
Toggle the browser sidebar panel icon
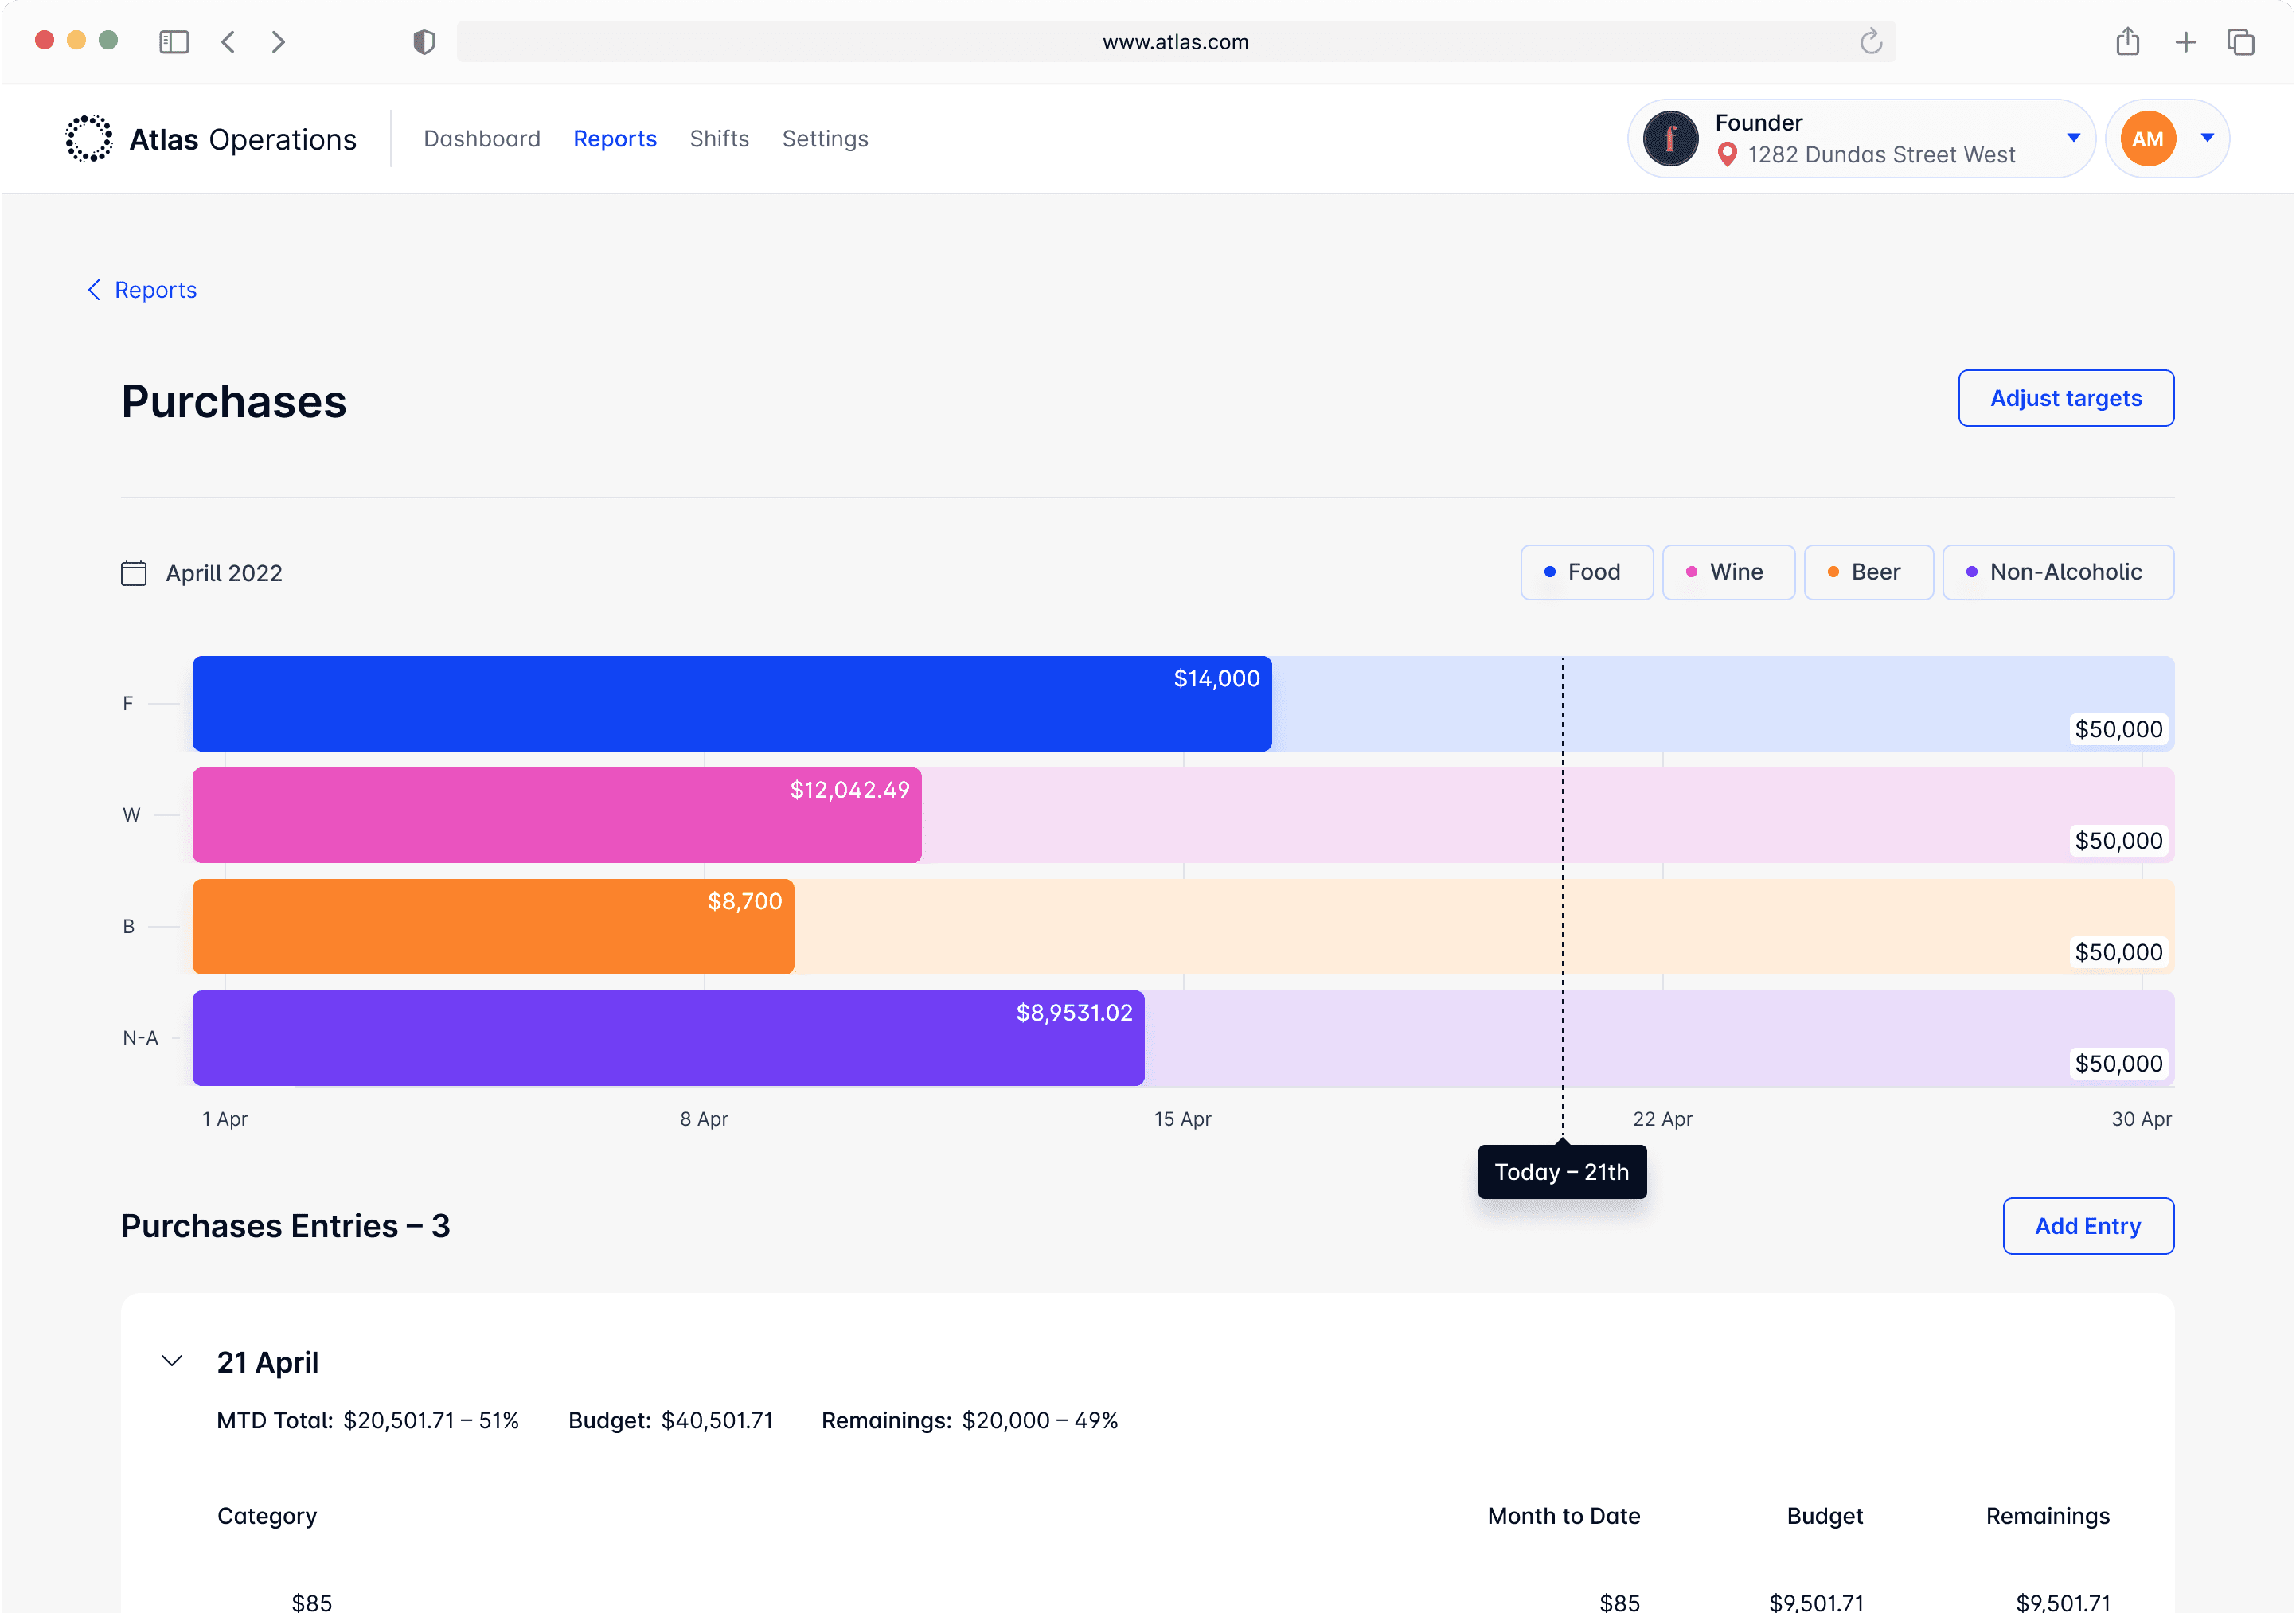click(174, 42)
